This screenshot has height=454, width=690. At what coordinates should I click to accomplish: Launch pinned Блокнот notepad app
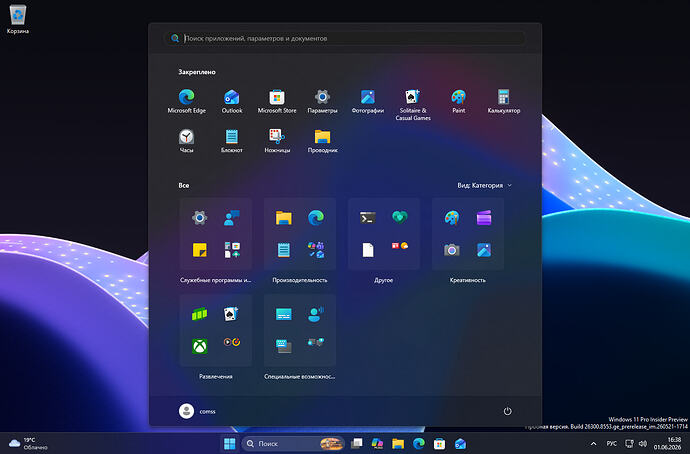(x=232, y=141)
